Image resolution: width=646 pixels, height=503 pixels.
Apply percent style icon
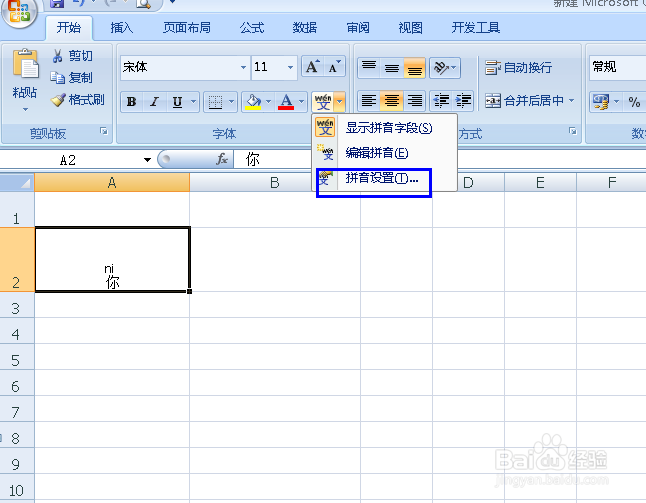click(x=634, y=101)
